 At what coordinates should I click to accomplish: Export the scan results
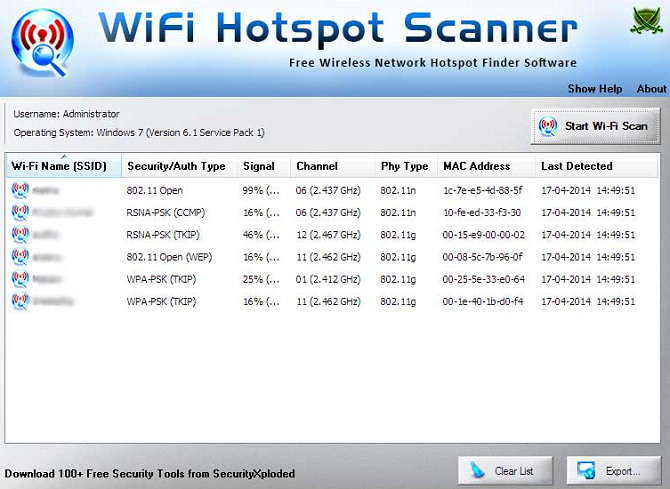pos(614,471)
